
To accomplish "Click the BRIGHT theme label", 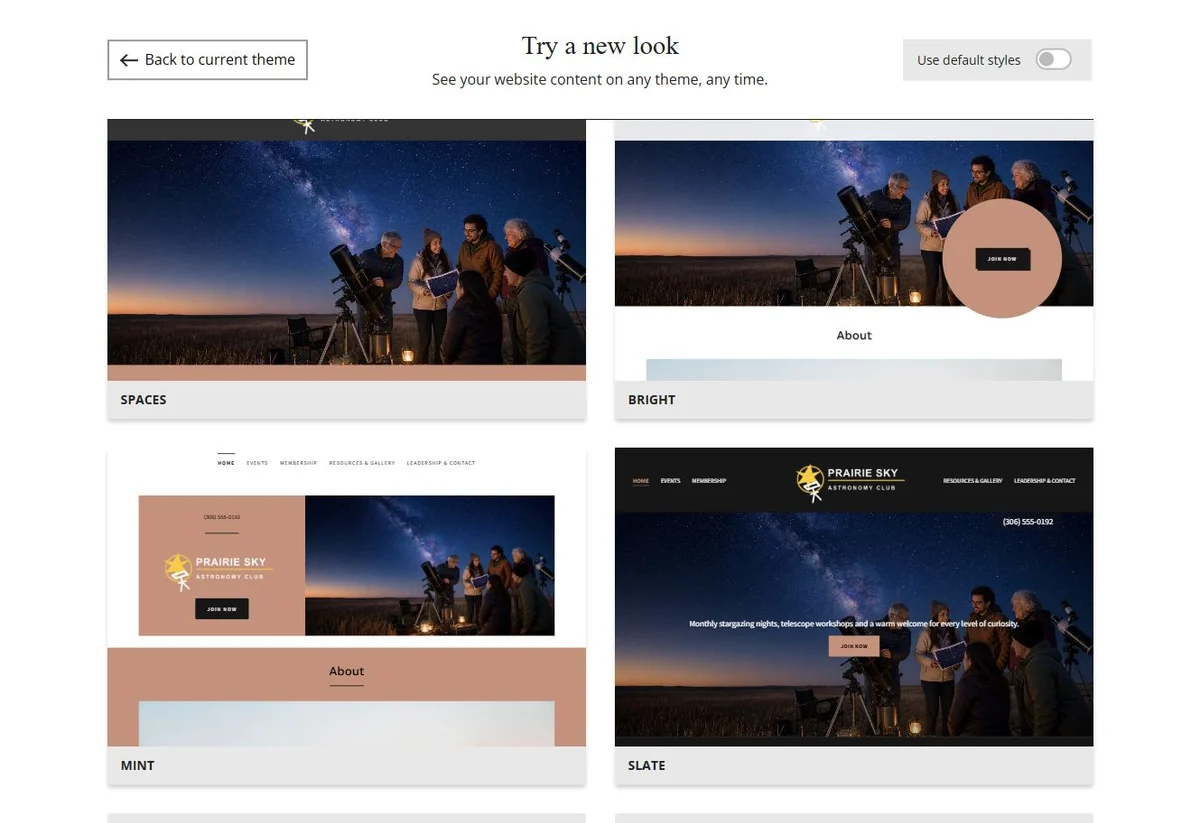I will pyautogui.click(x=652, y=400).
